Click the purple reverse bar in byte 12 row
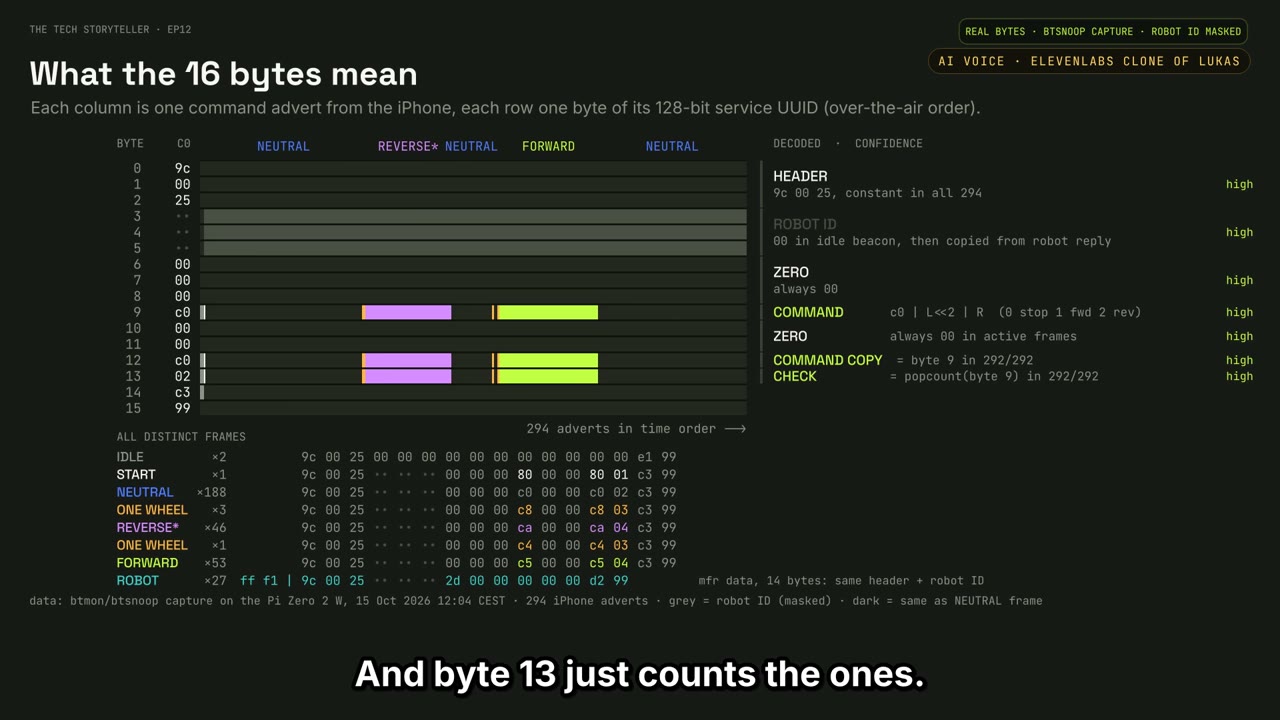The height and width of the screenshot is (720, 1280). click(x=407, y=361)
